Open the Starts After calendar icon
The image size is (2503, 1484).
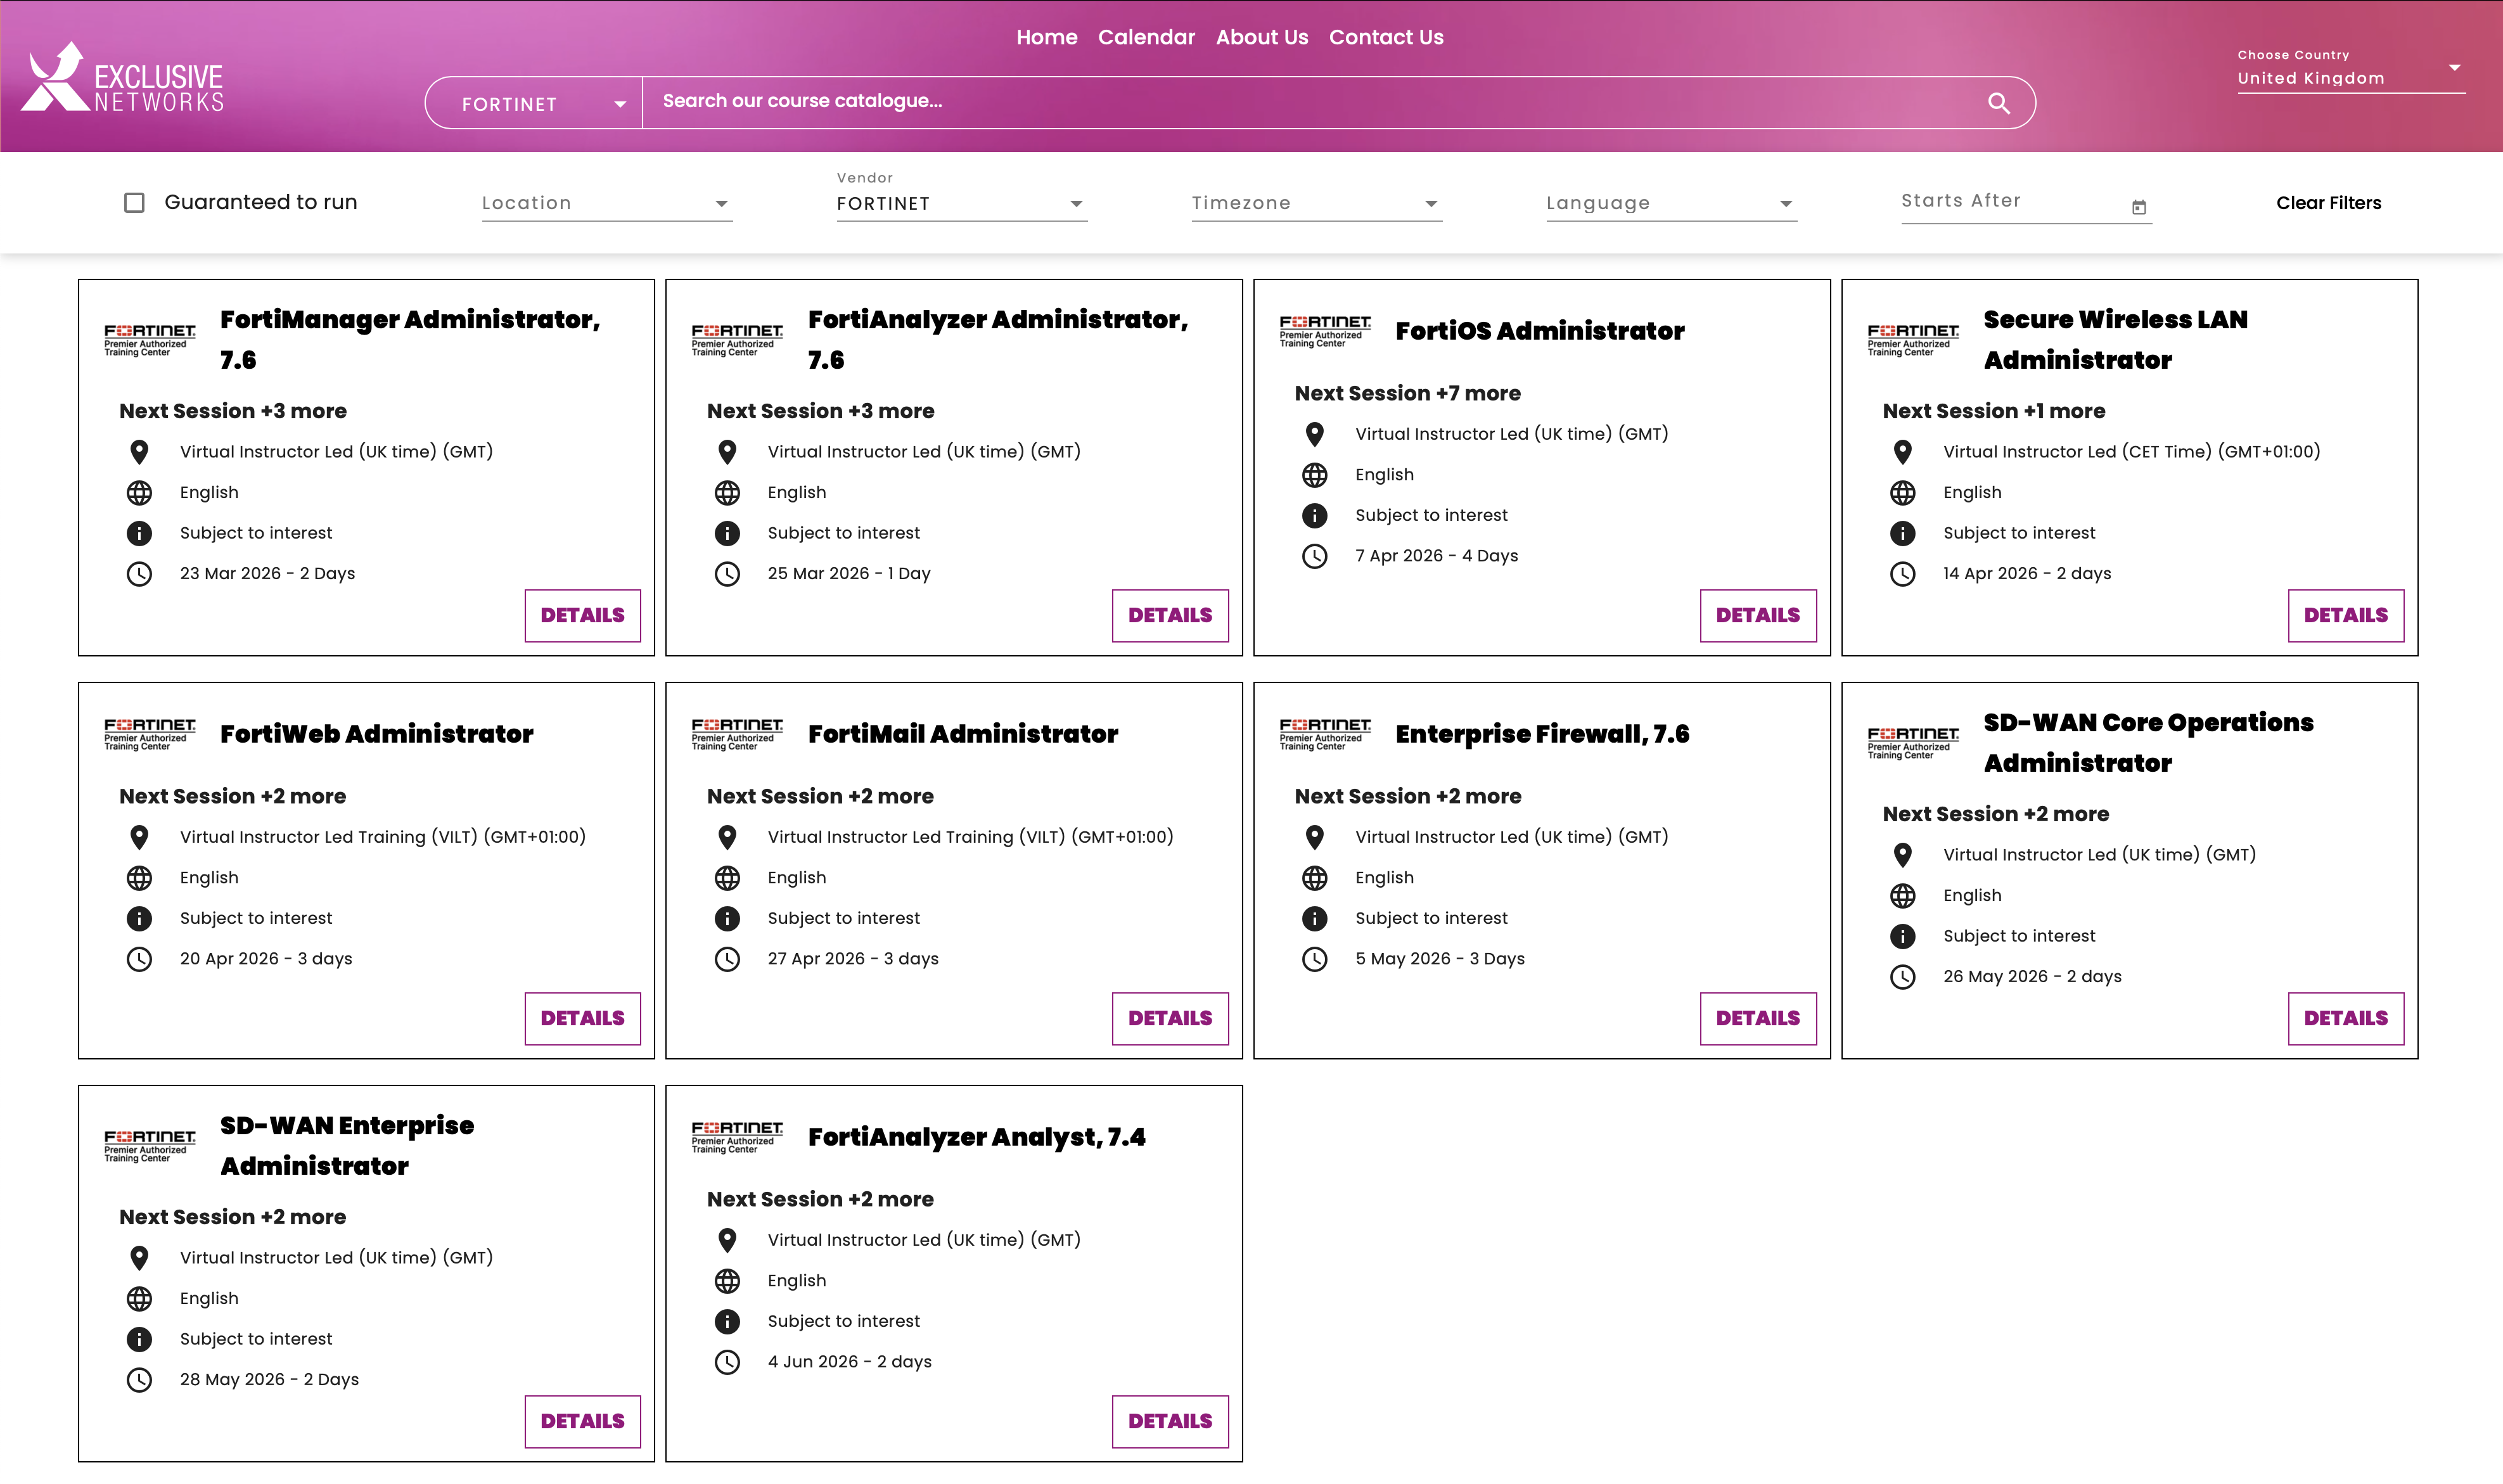(2138, 207)
